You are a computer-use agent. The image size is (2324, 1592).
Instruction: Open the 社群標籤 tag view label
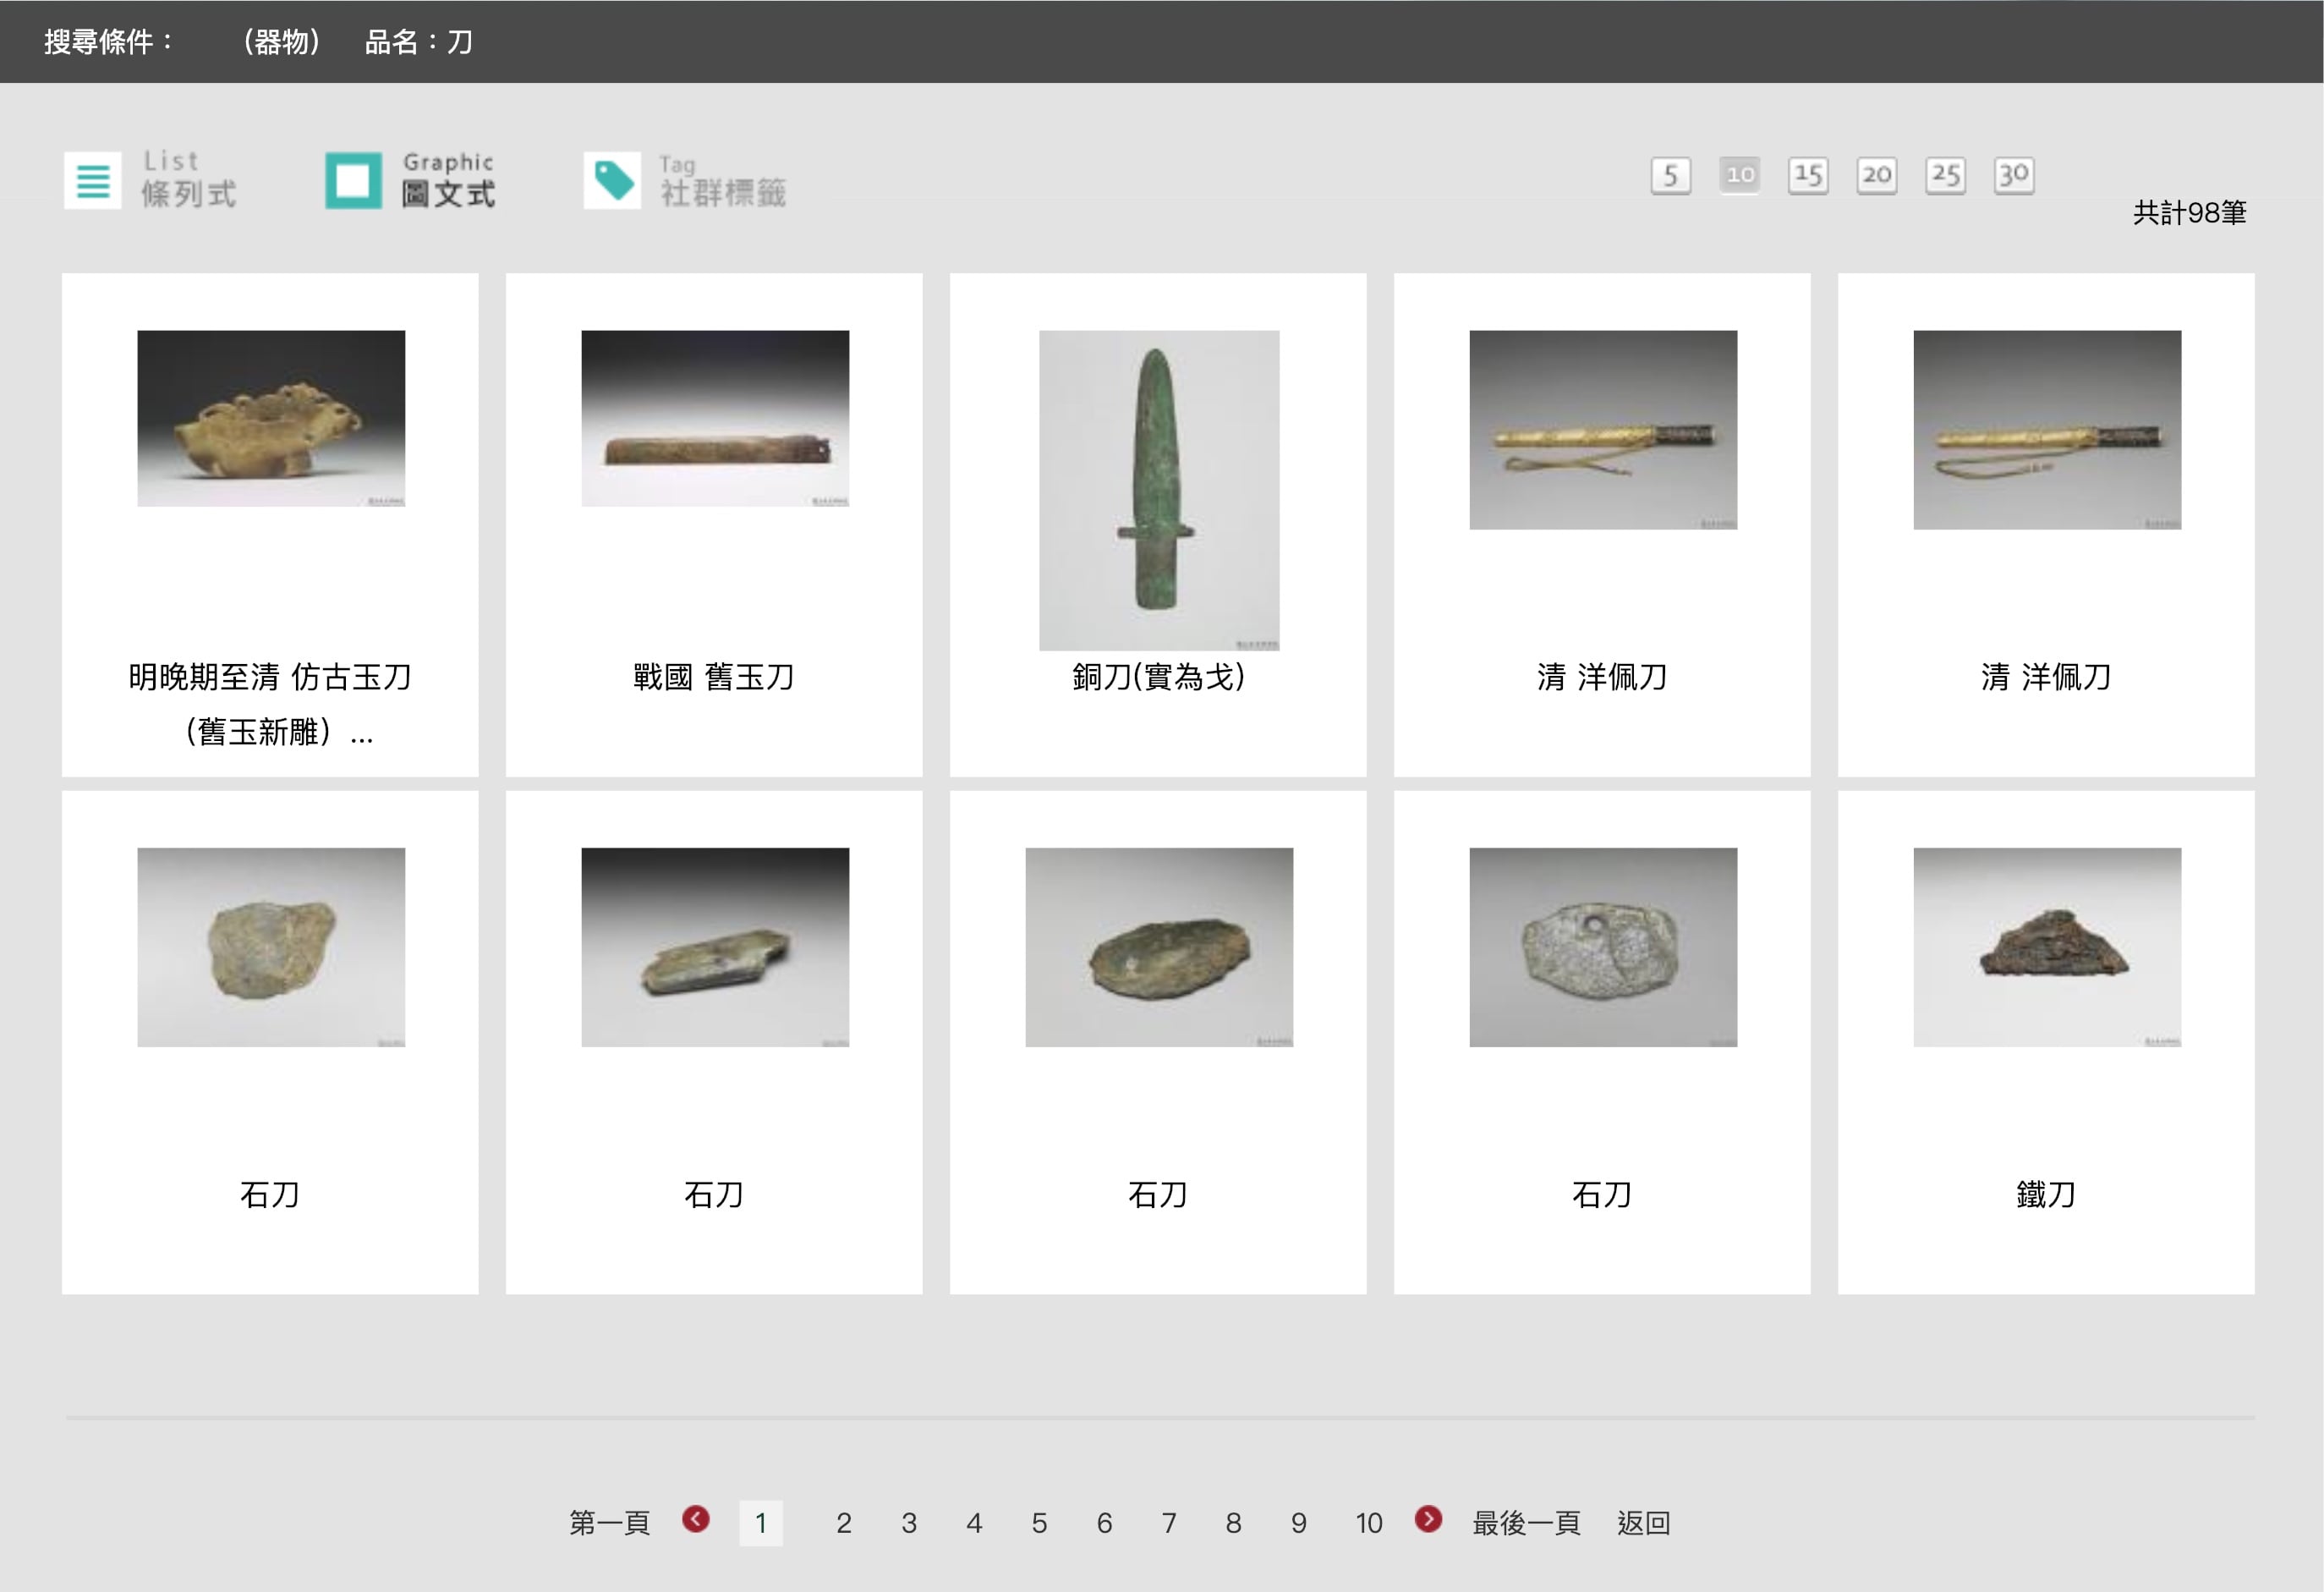723,192
